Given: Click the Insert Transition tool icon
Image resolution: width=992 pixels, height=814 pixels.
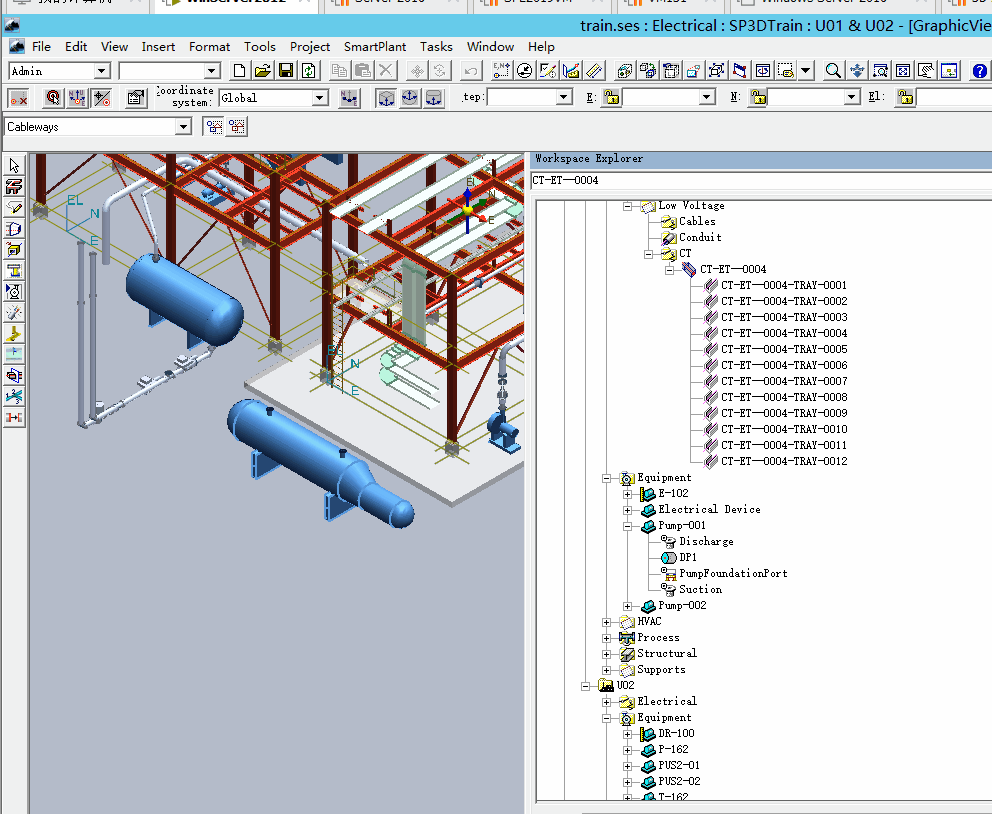Looking at the screenshot, I should pyautogui.click(x=14, y=229).
